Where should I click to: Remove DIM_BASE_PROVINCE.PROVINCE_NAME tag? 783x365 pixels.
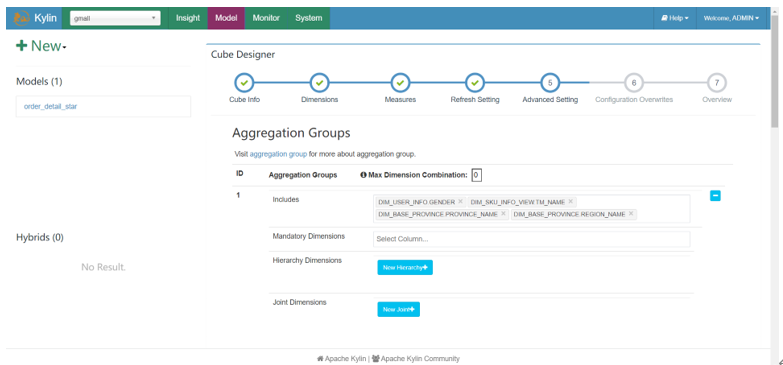(x=503, y=214)
